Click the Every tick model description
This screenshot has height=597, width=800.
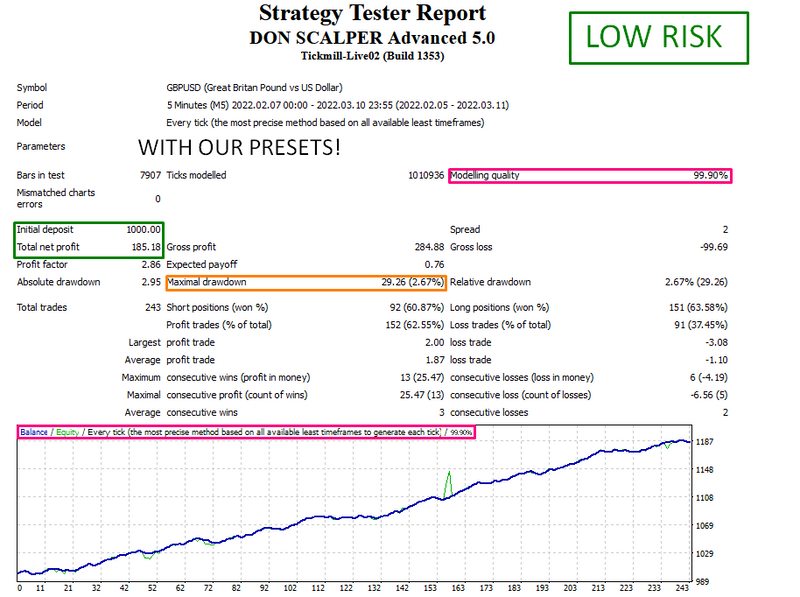tap(325, 123)
